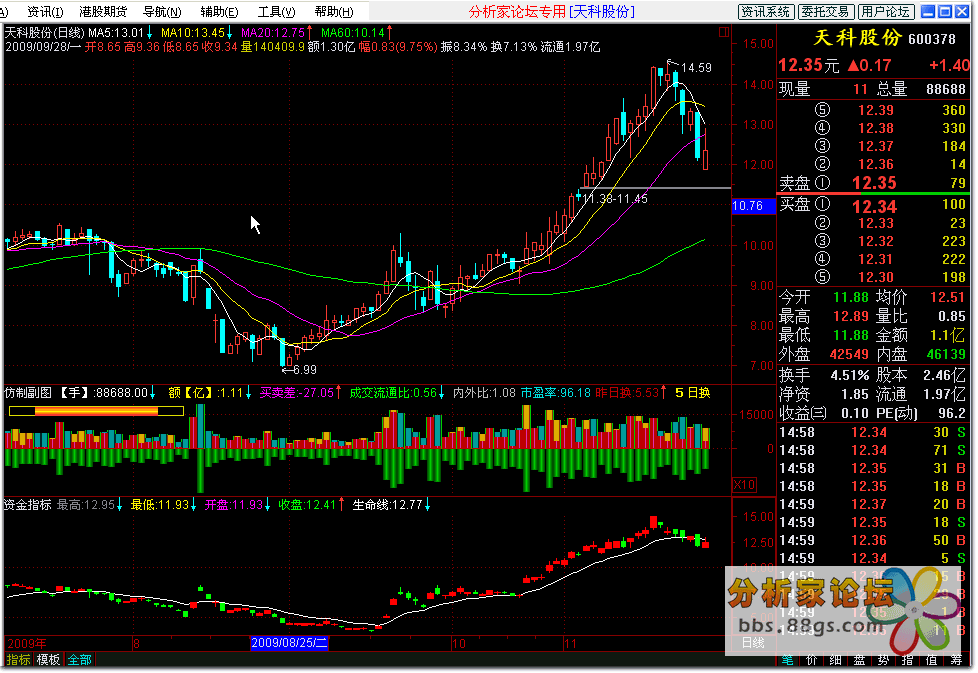Click buy level ② price 12.33
The height and width of the screenshot is (673, 978).
pos(875,223)
